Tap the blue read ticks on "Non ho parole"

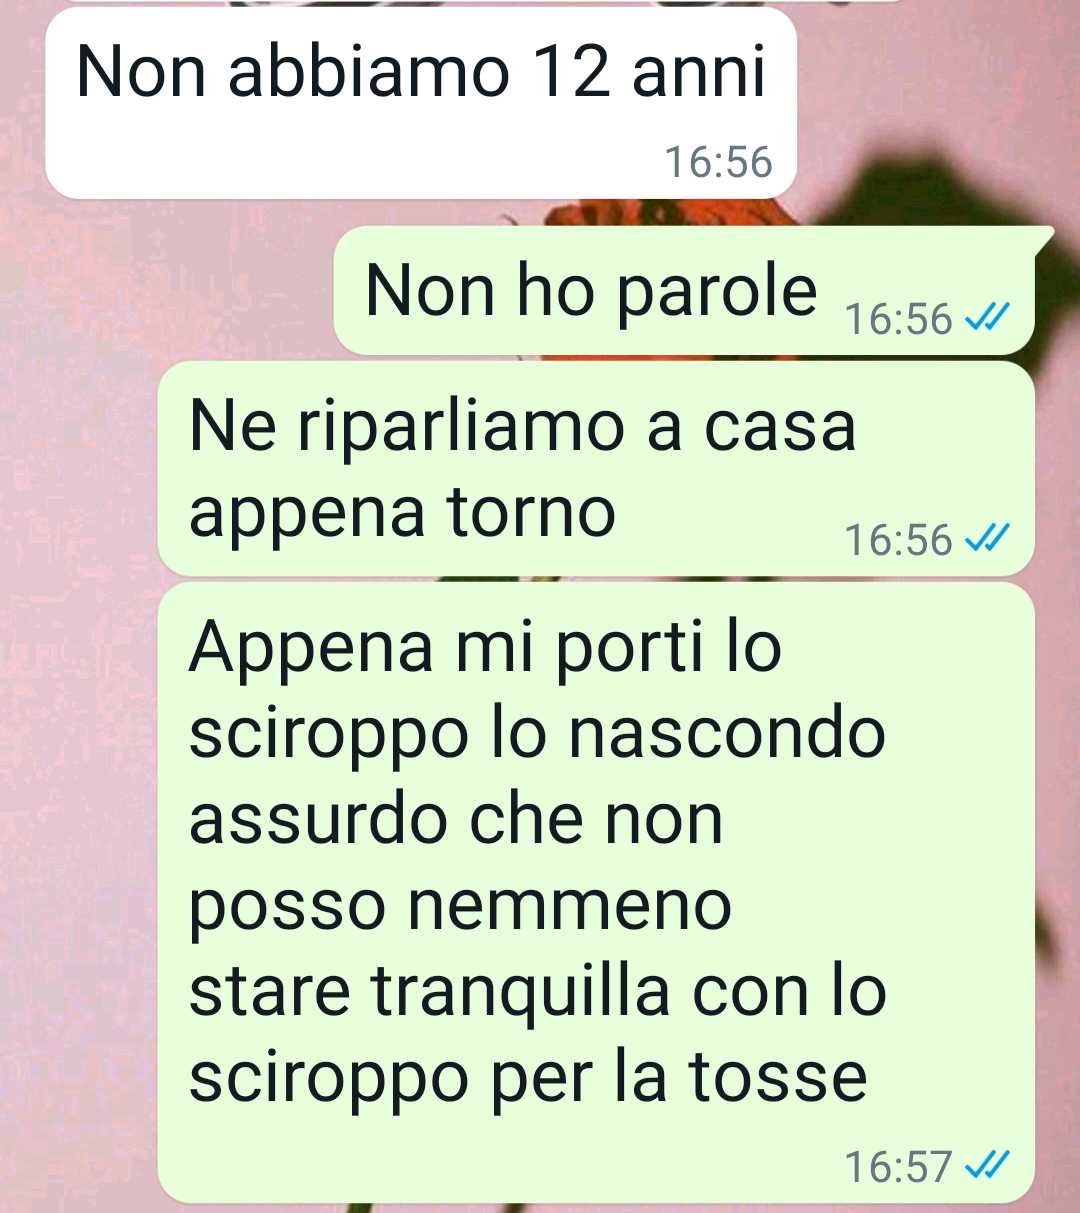point(987,319)
